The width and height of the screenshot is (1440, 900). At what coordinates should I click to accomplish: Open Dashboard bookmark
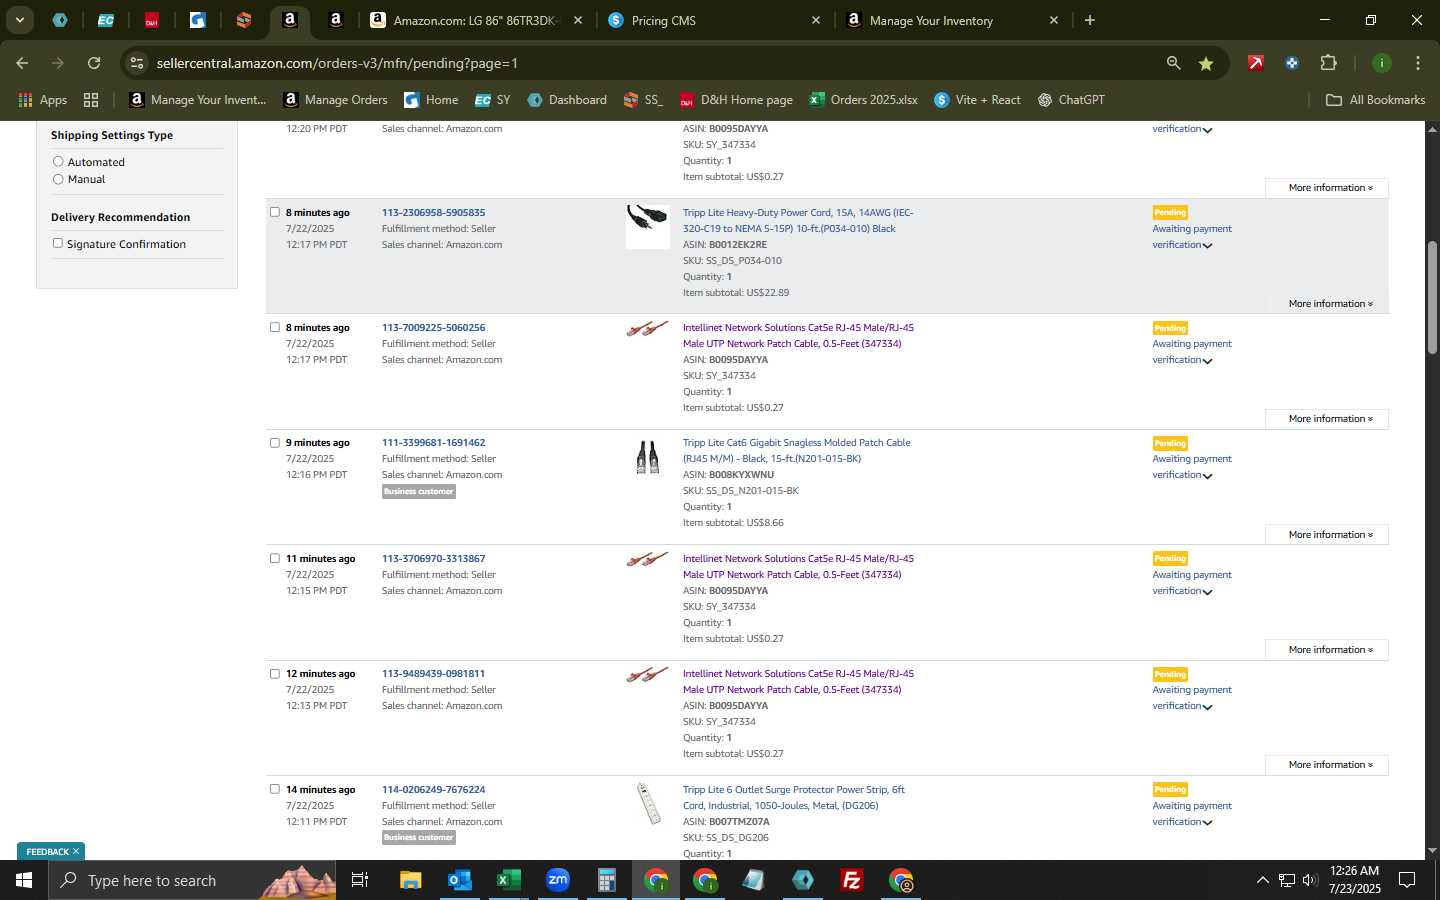tap(567, 100)
